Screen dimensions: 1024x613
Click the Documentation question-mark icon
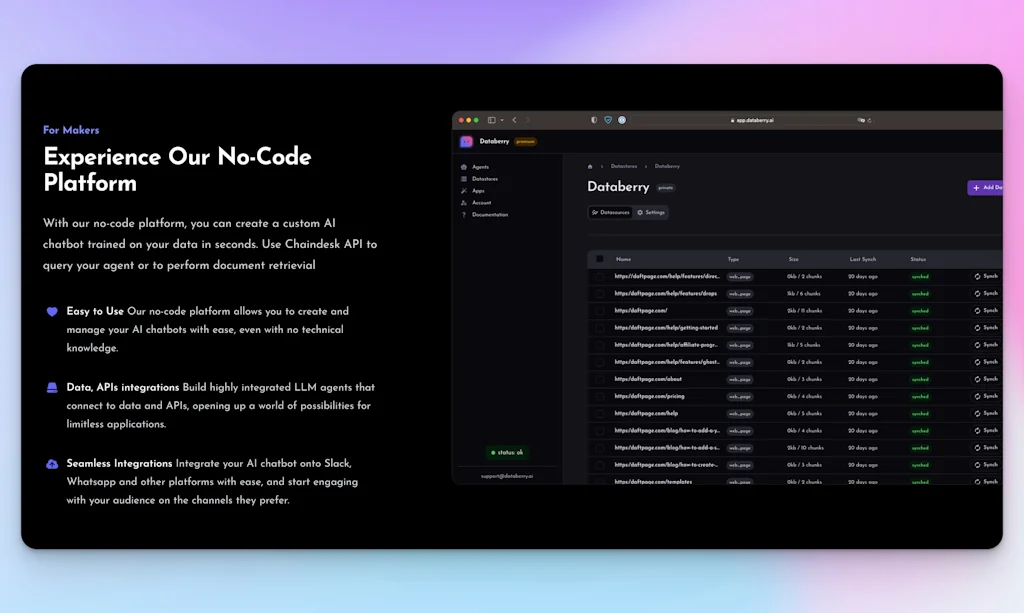click(464, 215)
